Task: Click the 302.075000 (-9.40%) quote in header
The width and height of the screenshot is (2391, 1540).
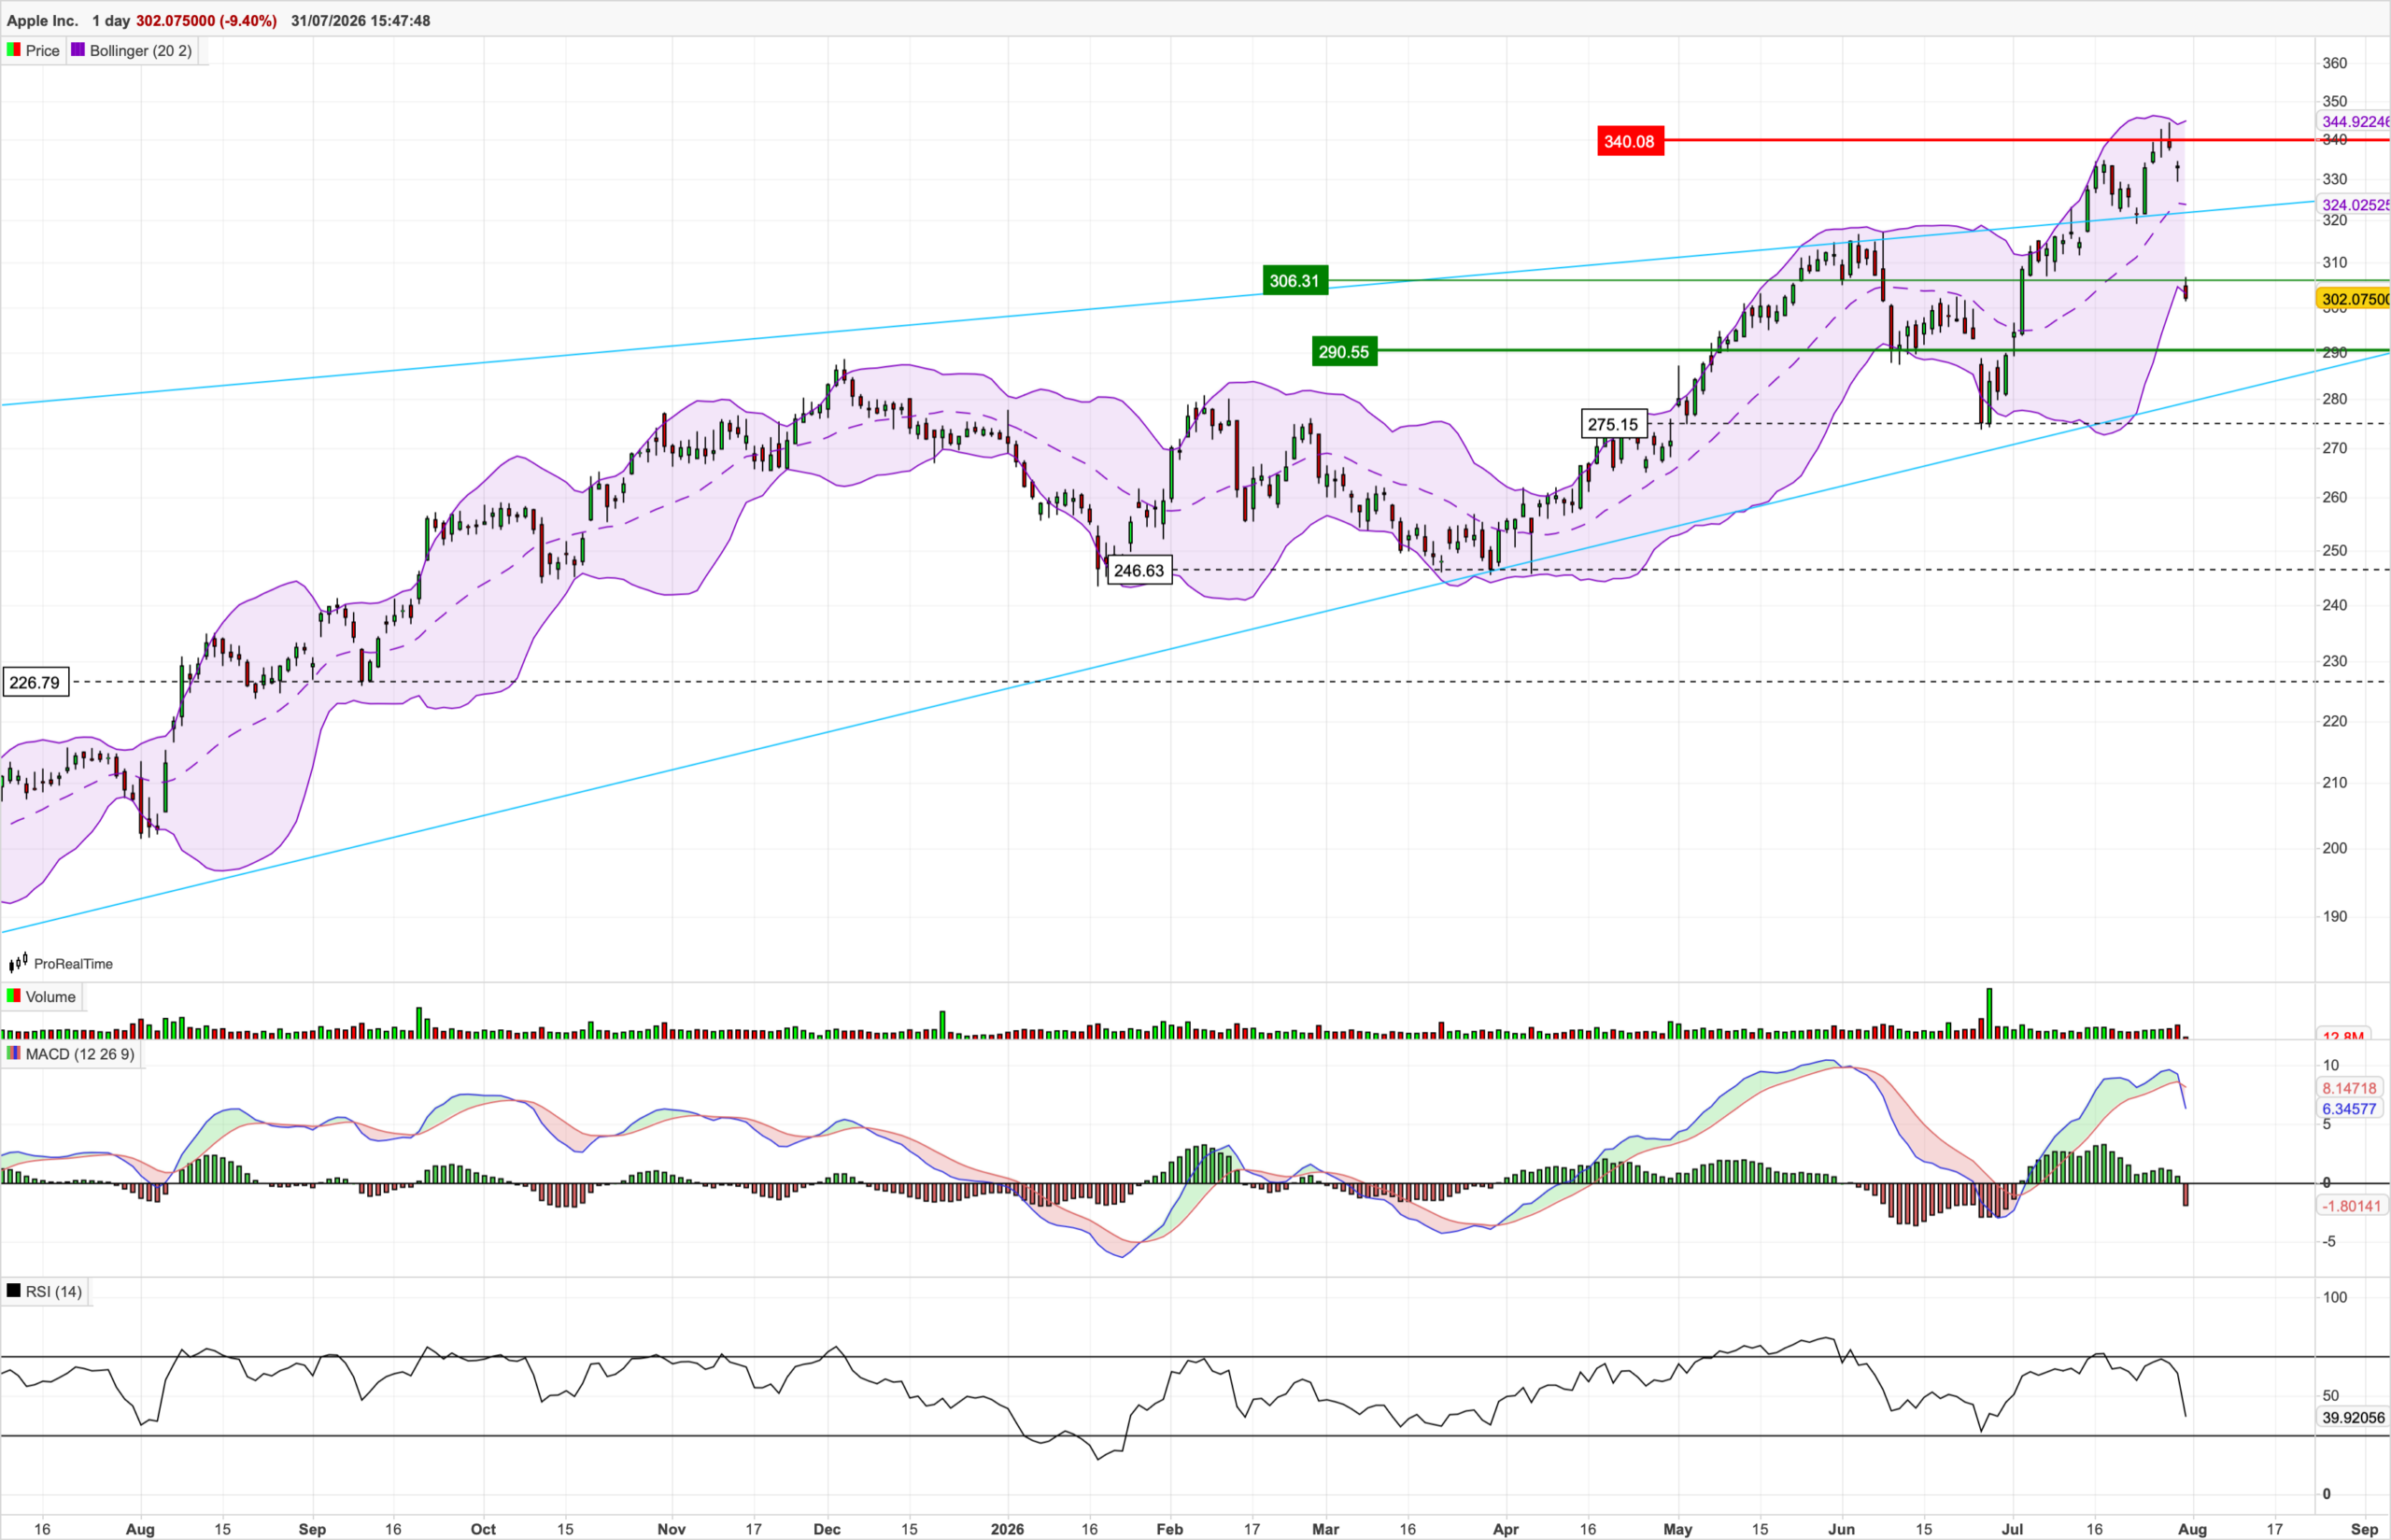Action: pos(206,21)
